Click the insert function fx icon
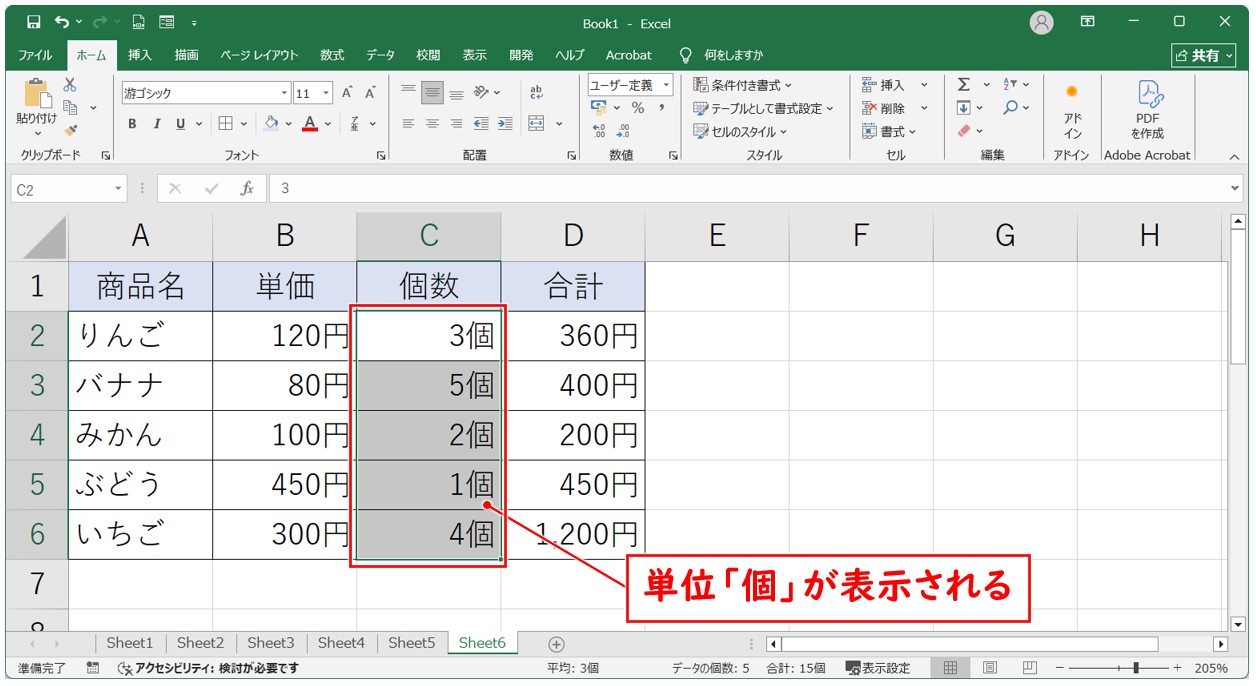 247,188
